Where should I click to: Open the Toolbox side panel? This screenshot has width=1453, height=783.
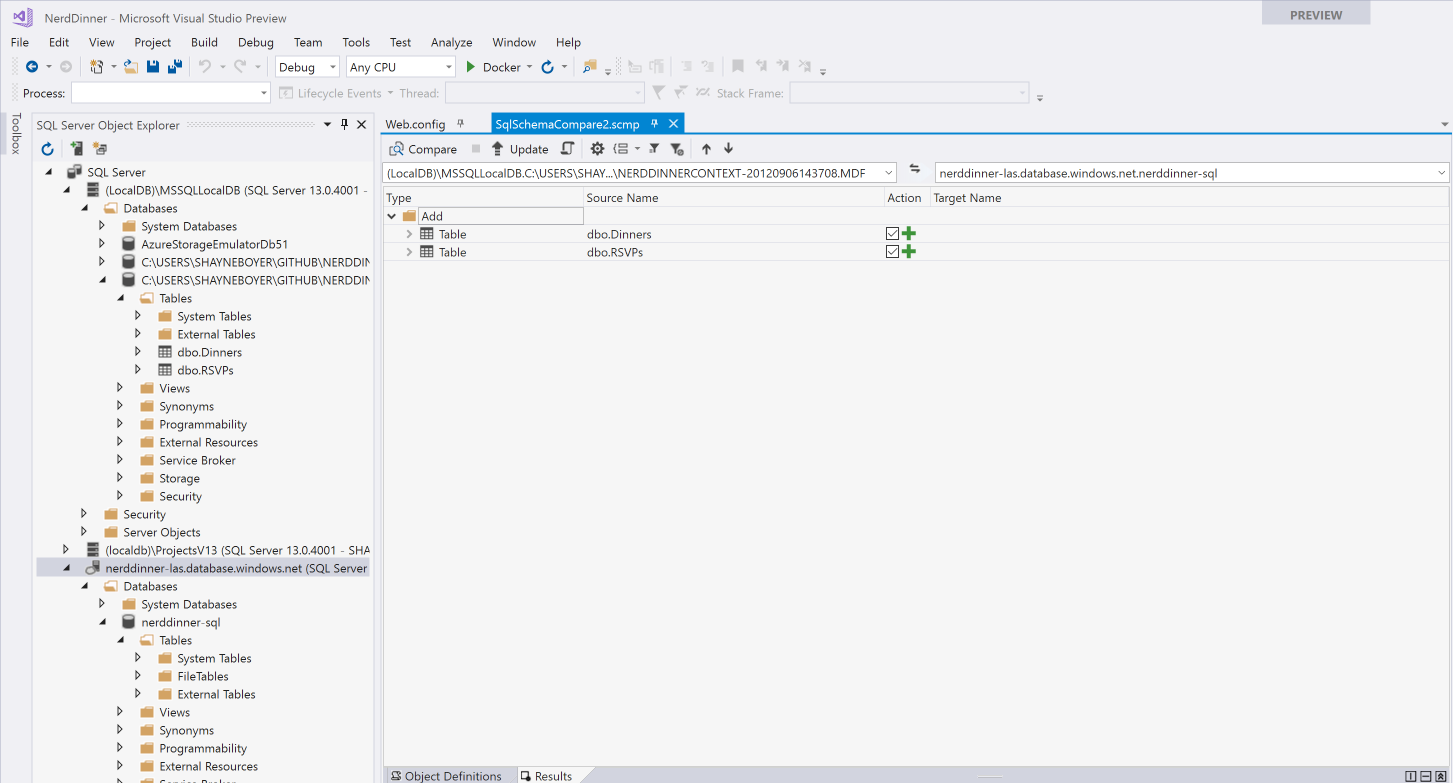coord(15,133)
